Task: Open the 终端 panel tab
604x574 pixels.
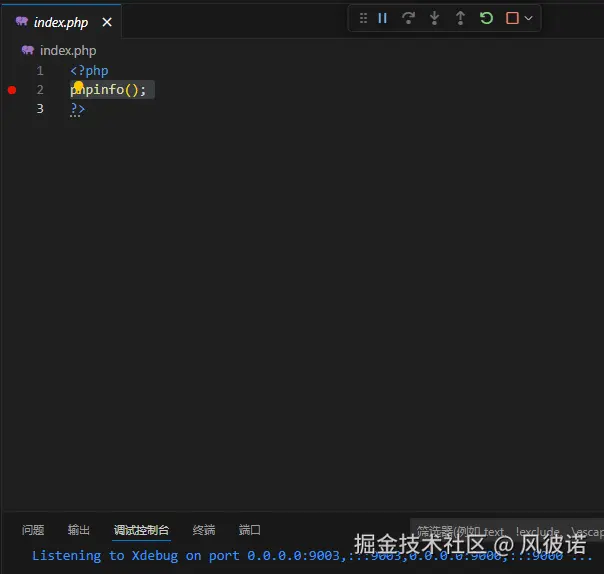Action: 204,530
